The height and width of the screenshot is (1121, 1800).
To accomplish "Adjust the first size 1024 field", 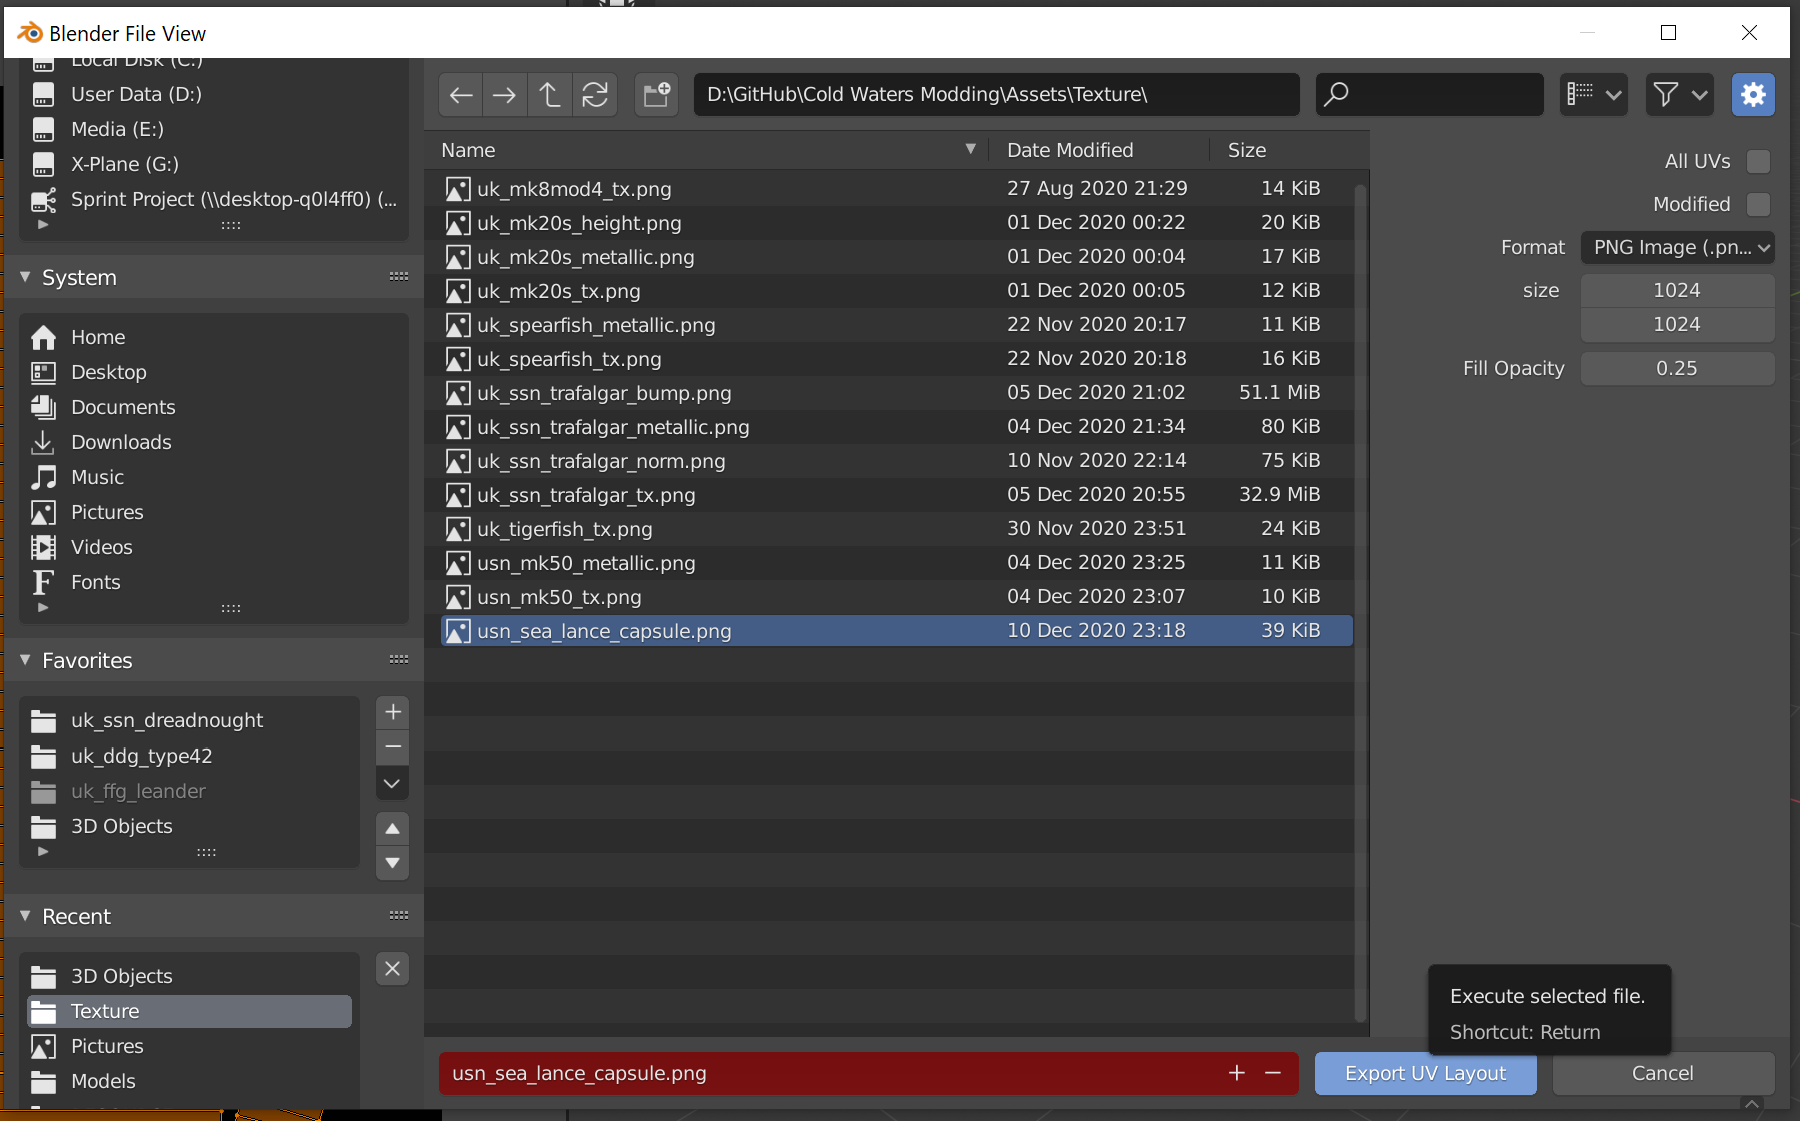I will point(1677,290).
